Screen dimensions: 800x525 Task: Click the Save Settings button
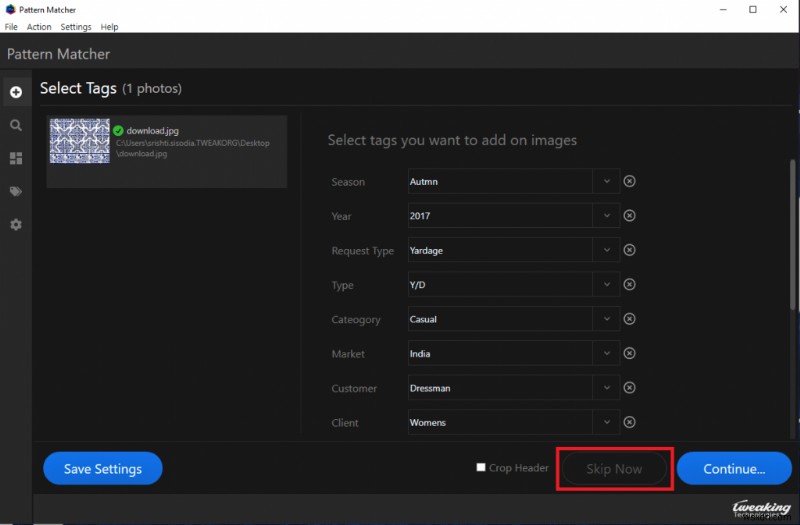(x=103, y=468)
